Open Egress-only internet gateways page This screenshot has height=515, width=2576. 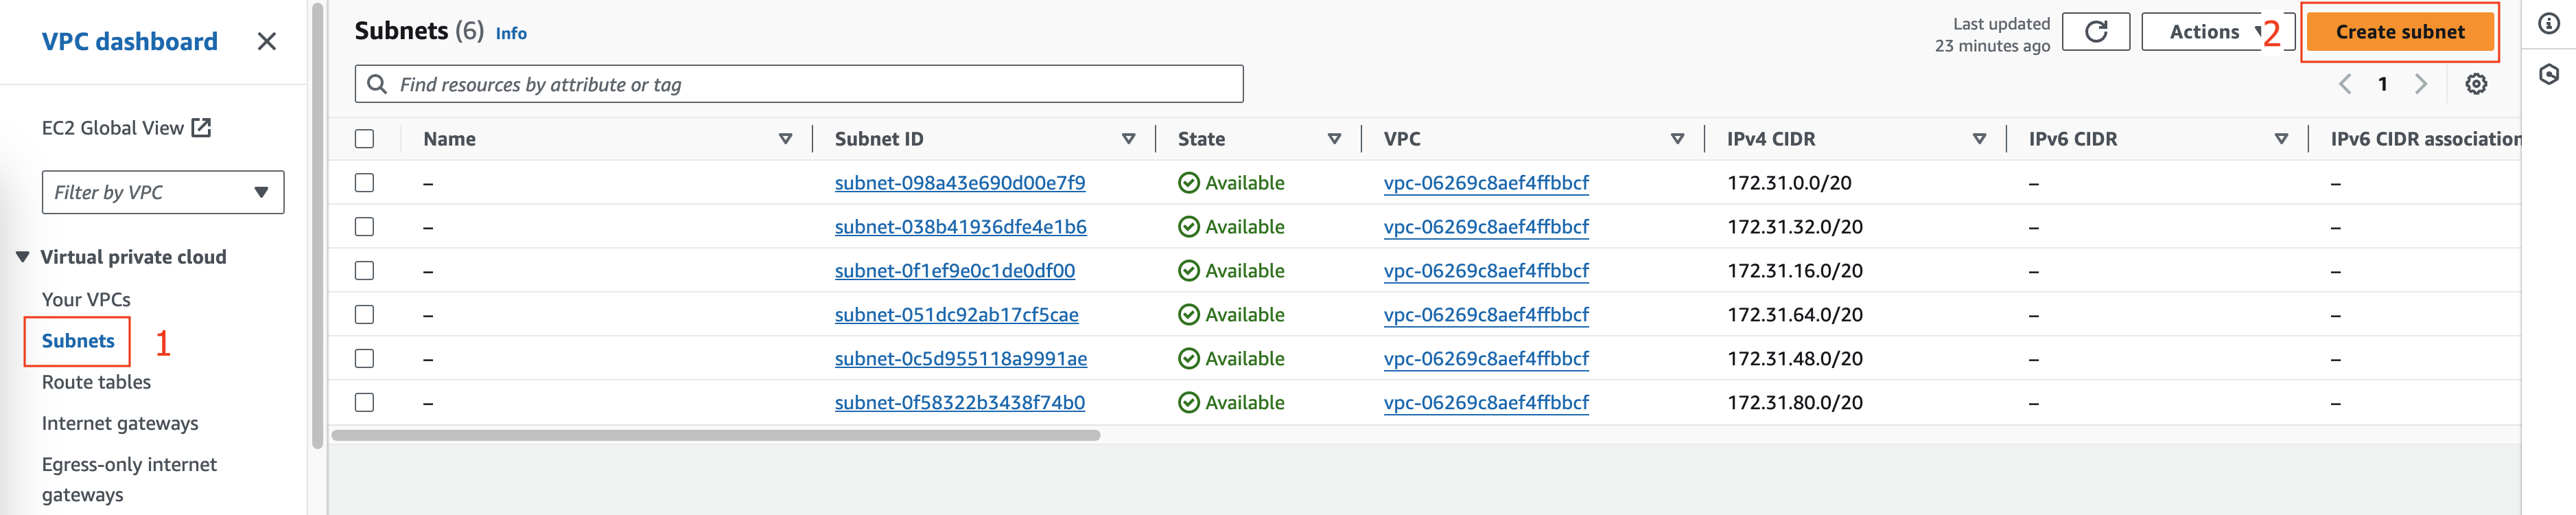pos(129,479)
